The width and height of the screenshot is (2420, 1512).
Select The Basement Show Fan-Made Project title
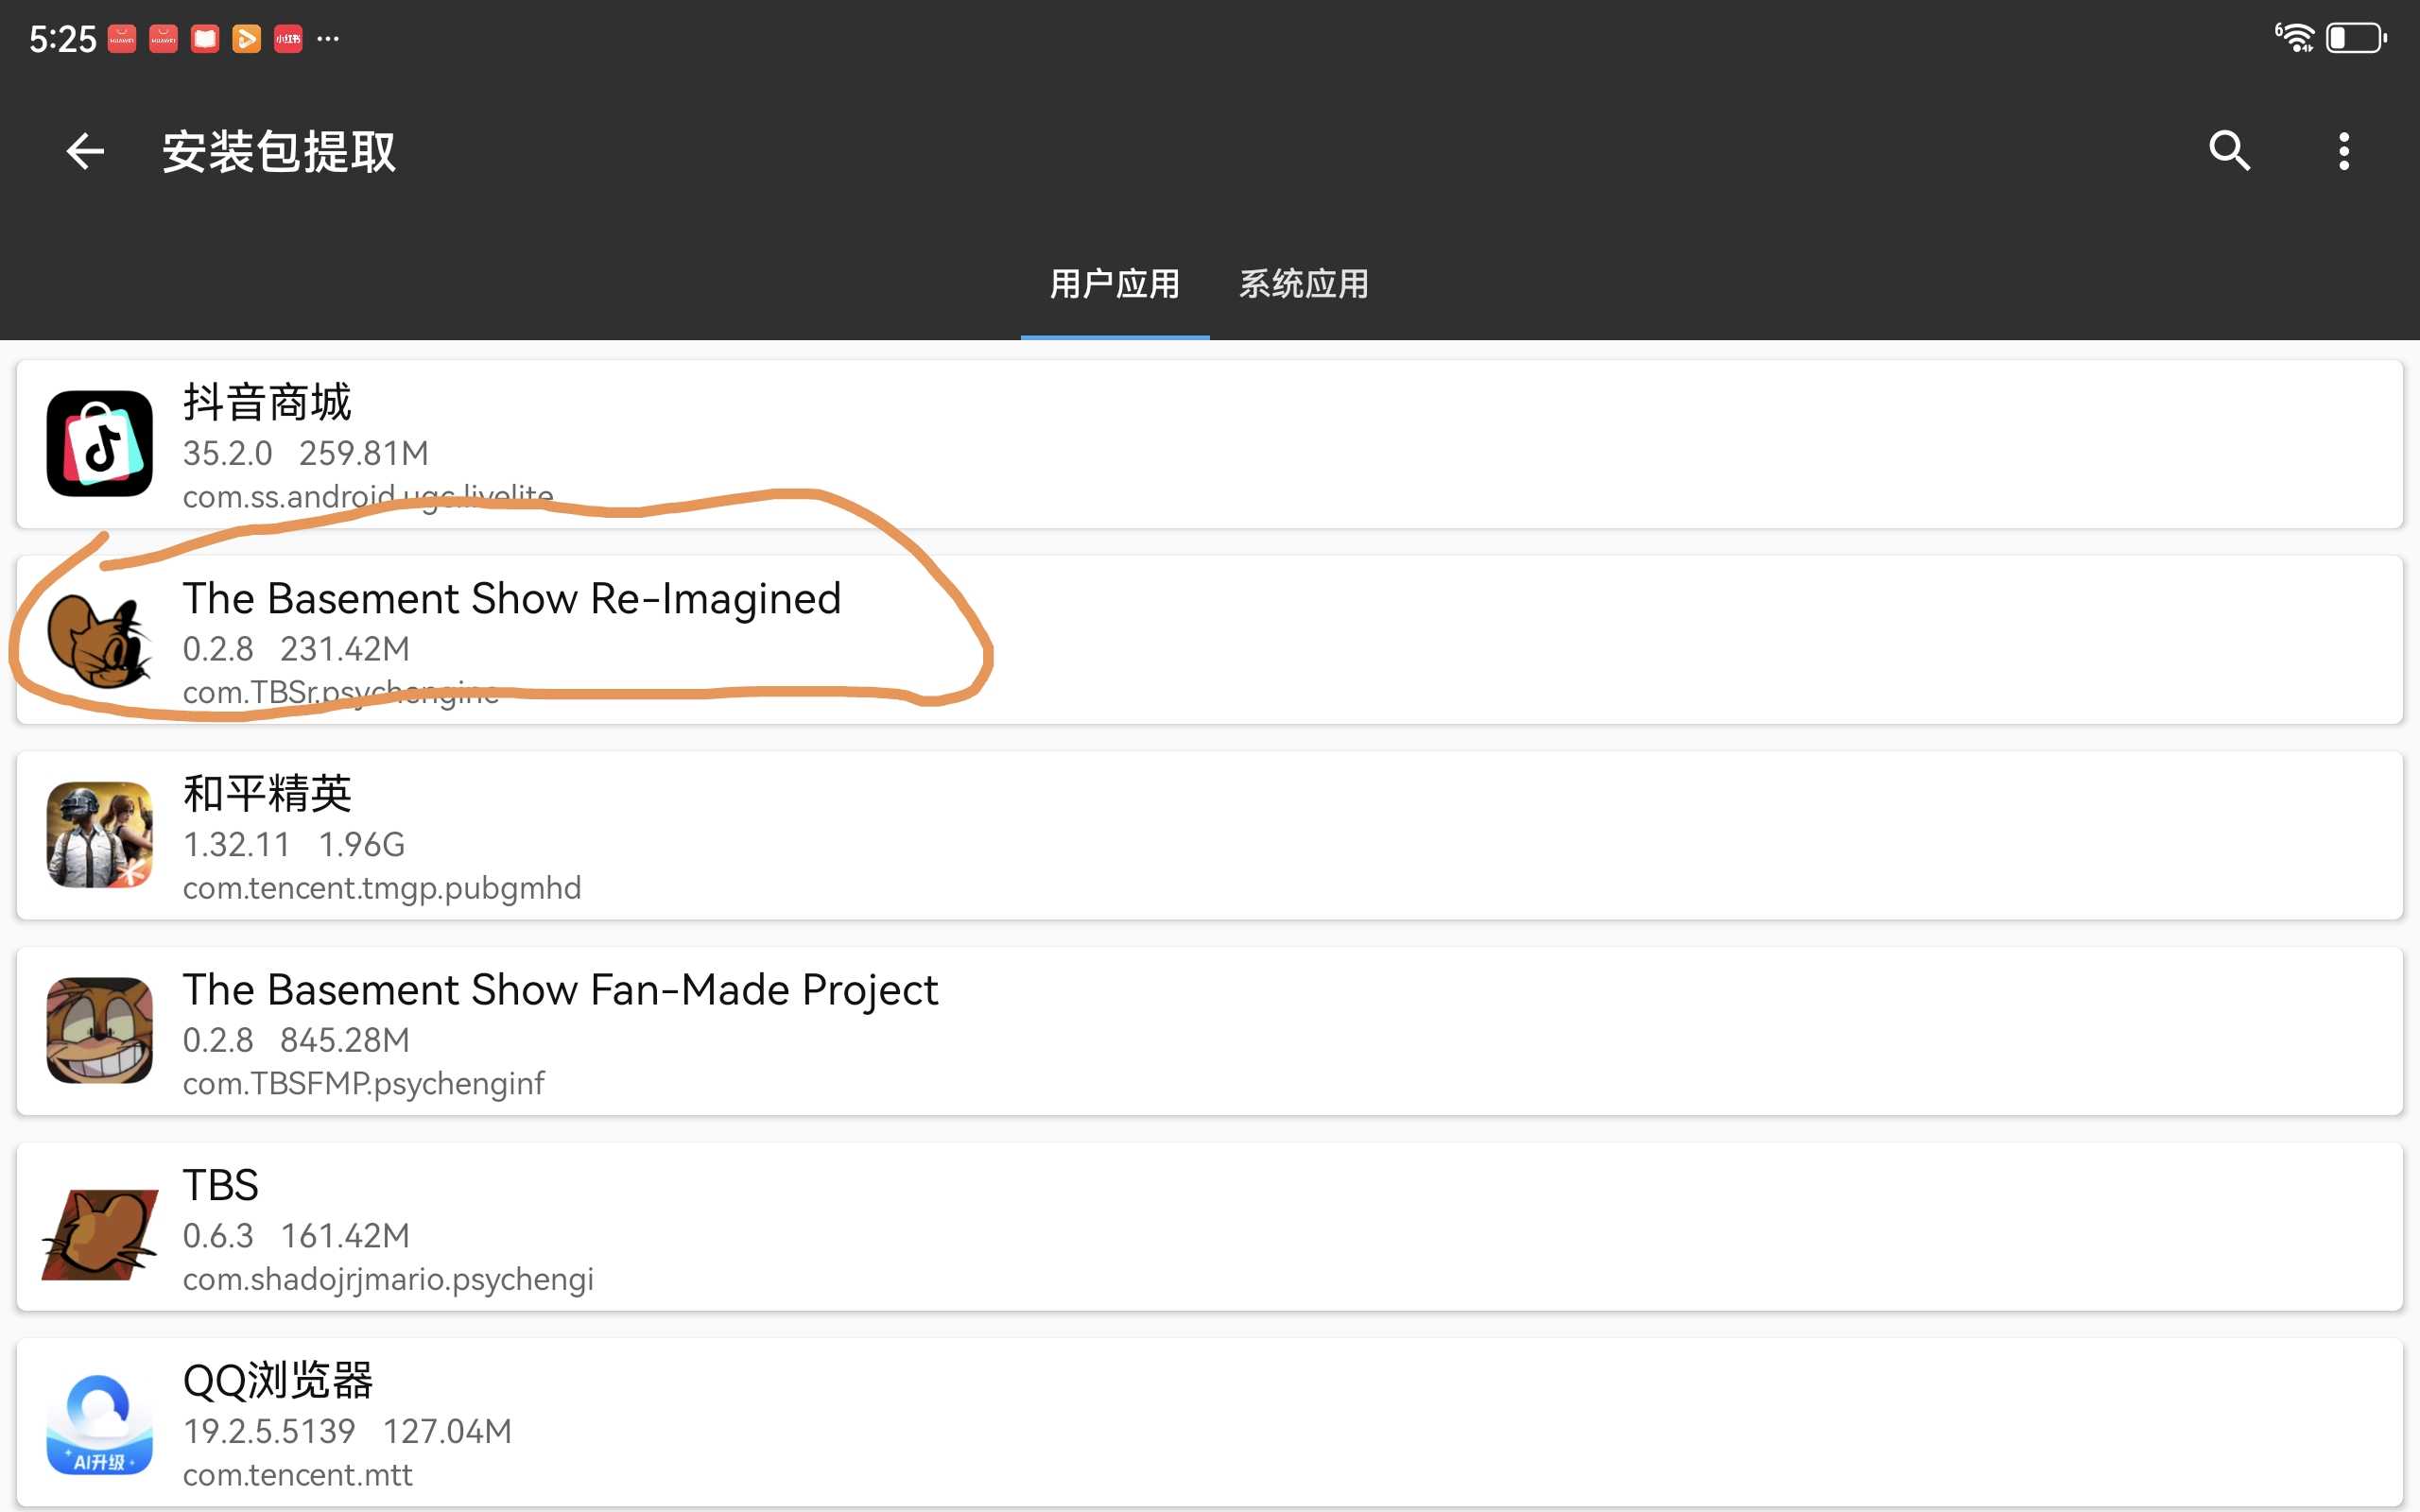560,989
